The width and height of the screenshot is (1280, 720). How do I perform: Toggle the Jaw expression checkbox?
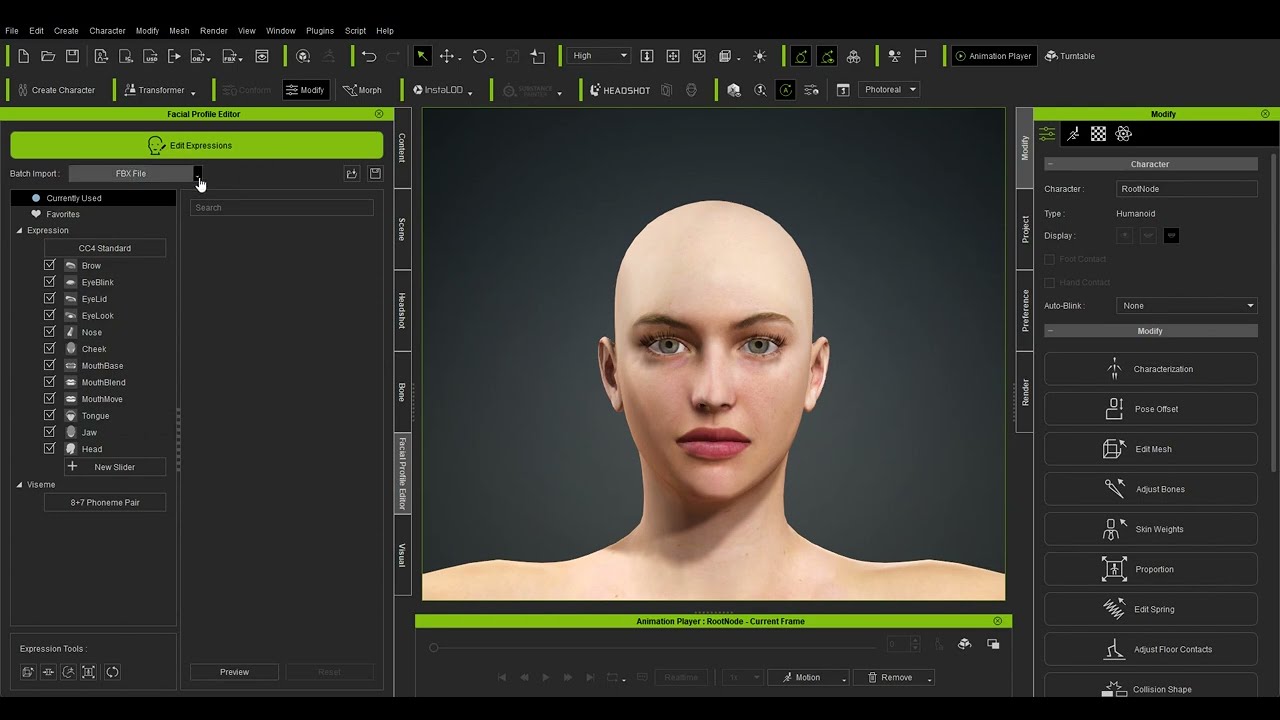[49, 432]
